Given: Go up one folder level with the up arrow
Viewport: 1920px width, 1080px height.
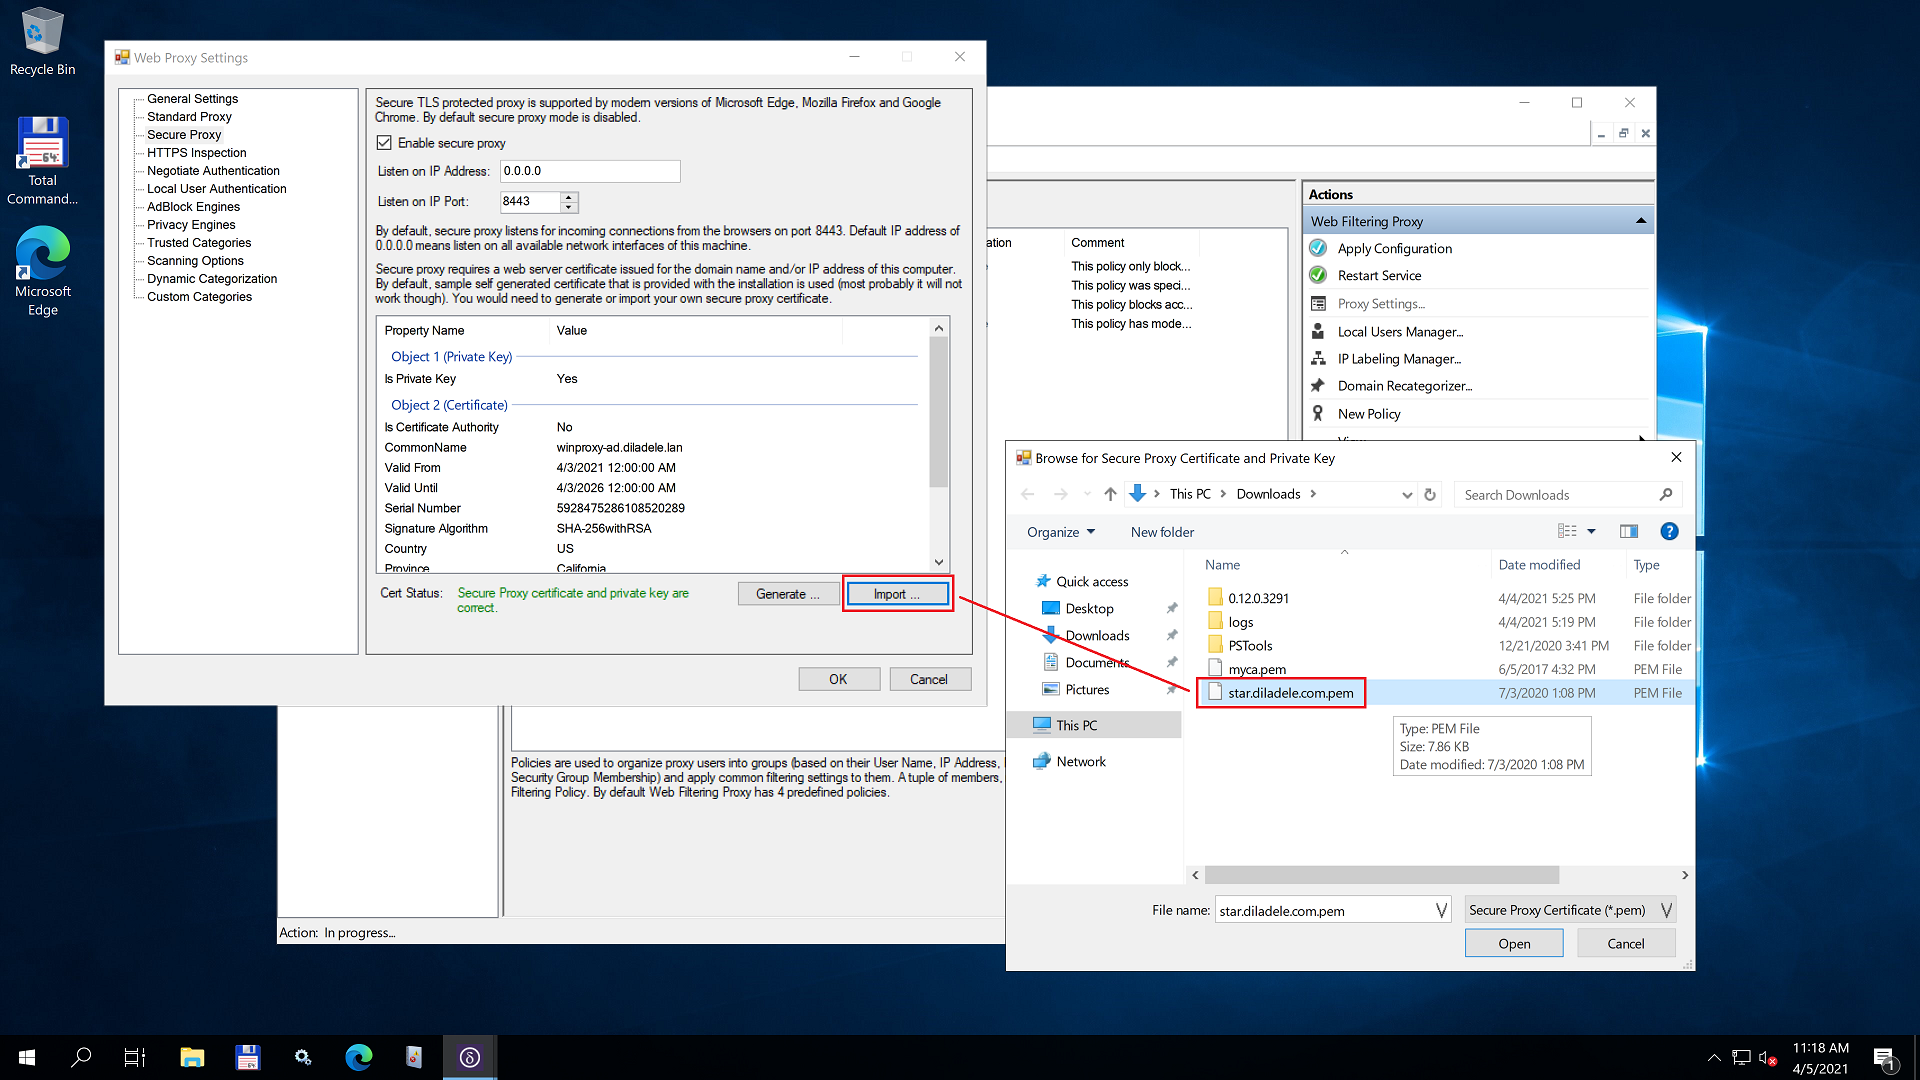Looking at the screenshot, I should coord(1110,494).
